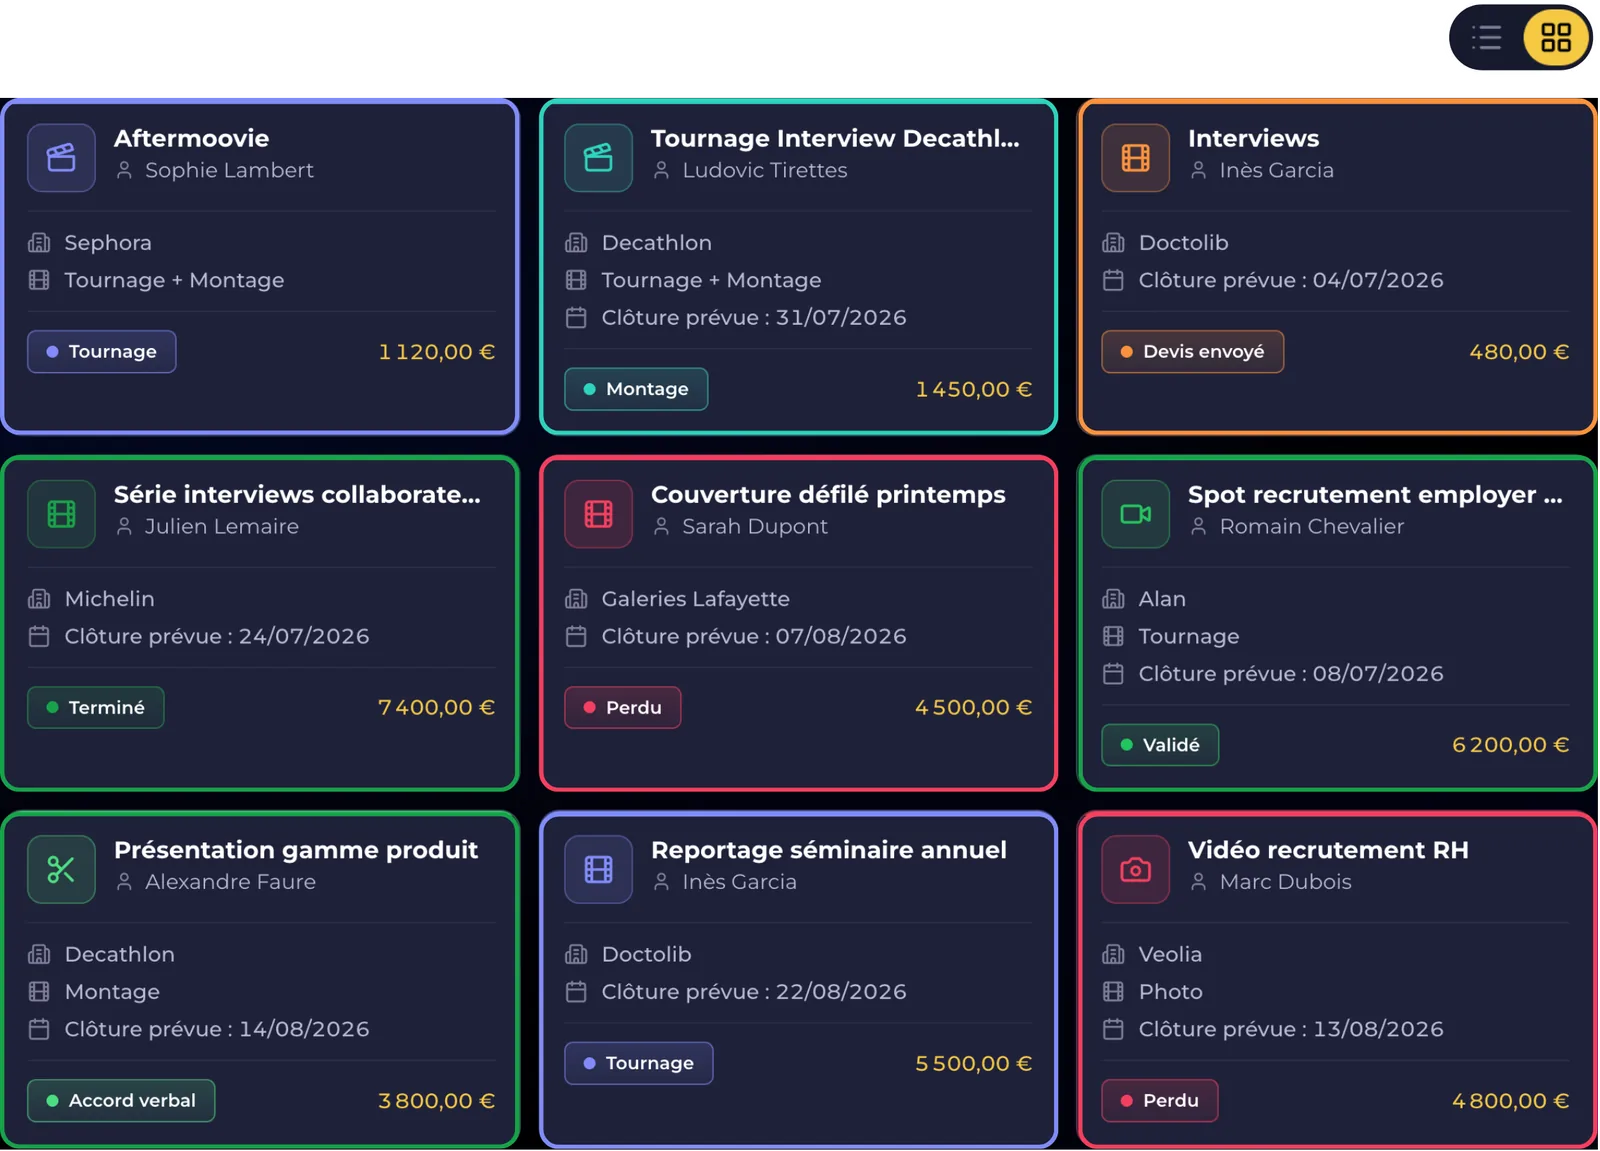Click the person icon next to Sophie Lambert
This screenshot has width=1600, height=1151.
pyautogui.click(x=124, y=171)
